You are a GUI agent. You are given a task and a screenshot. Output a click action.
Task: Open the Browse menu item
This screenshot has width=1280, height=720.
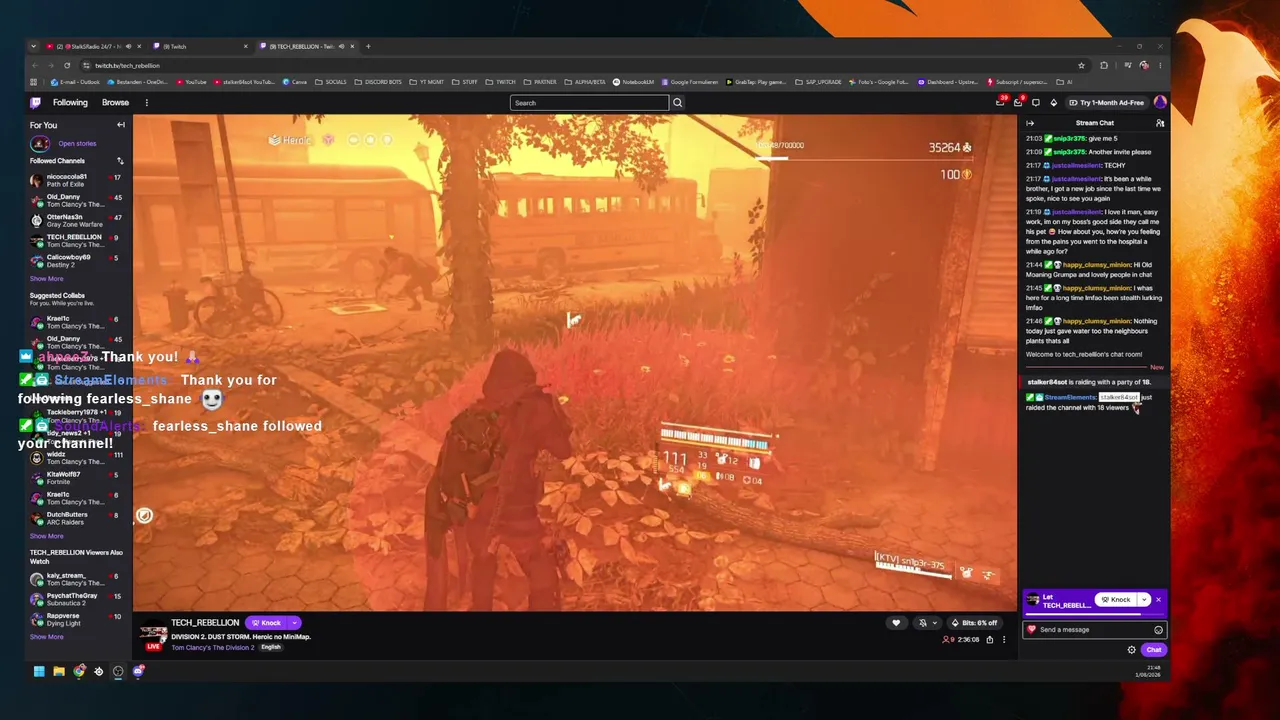click(115, 102)
